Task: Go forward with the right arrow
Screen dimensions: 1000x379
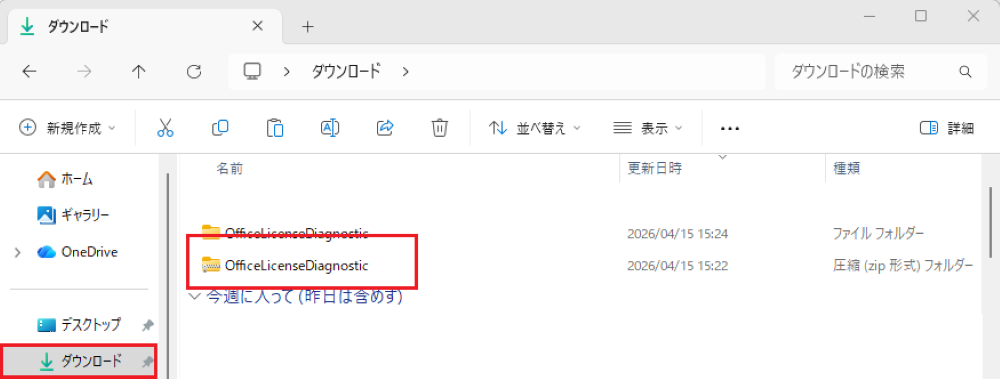Action: (x=84, y=71)
